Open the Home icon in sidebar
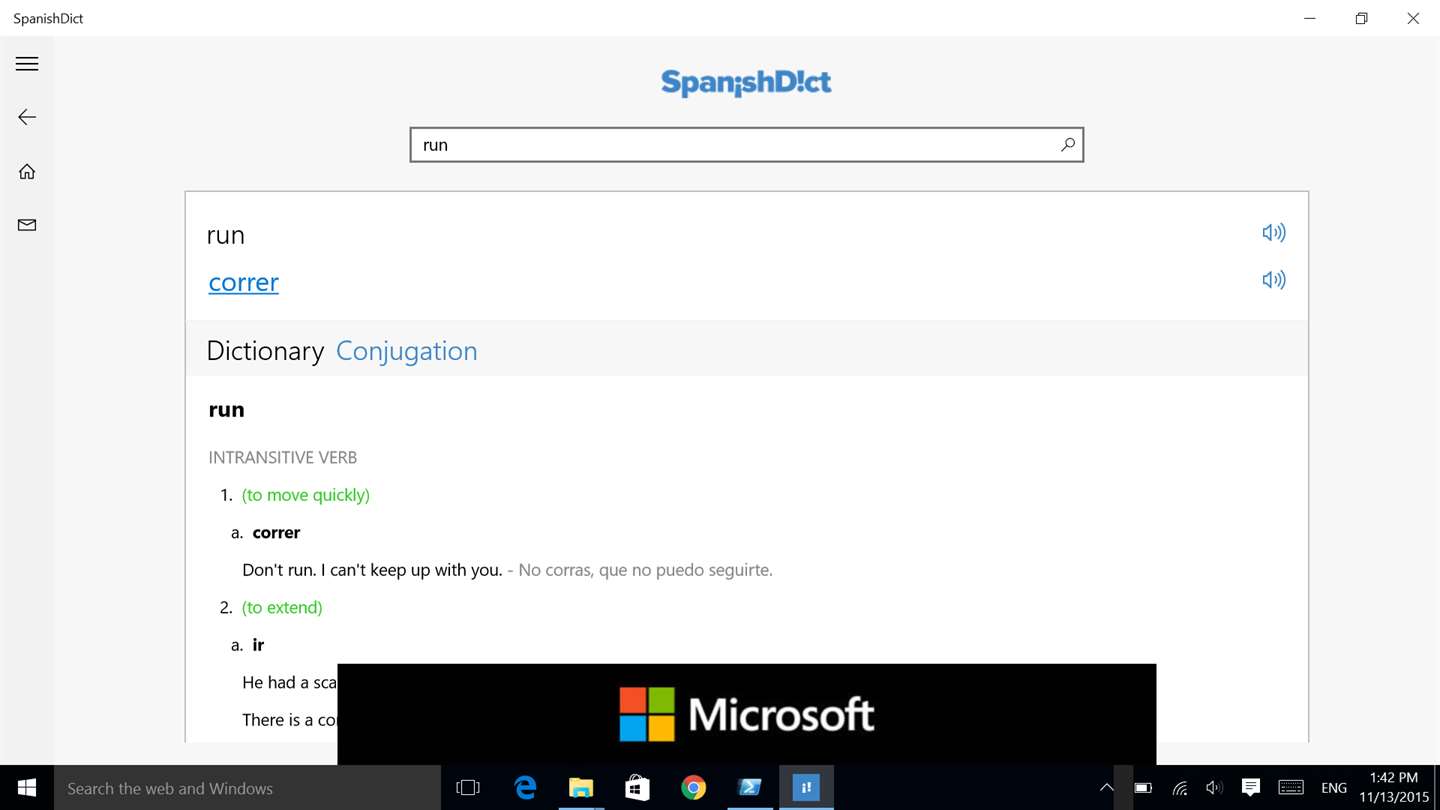The width and height of the screenshot is (1440, 810). click(27, 172)
